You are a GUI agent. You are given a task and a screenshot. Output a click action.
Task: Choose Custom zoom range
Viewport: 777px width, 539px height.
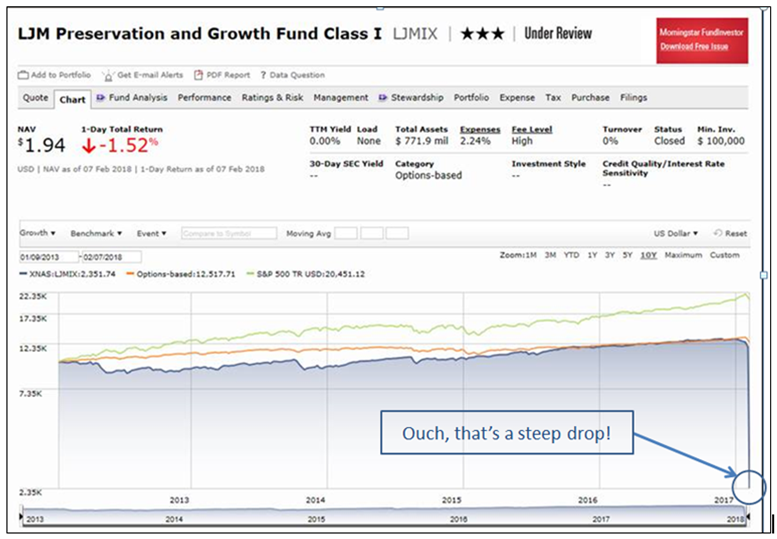[724, 255]
